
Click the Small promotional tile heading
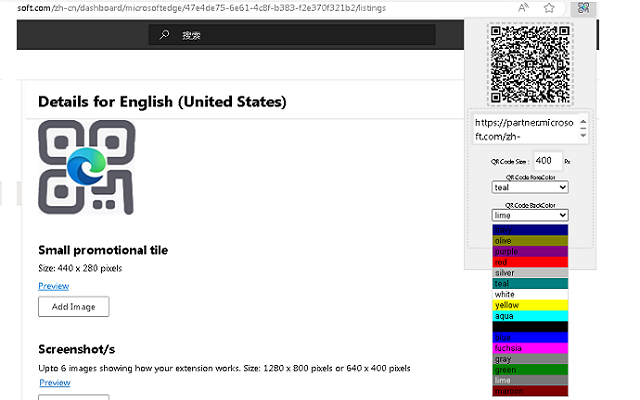point(103,250)
